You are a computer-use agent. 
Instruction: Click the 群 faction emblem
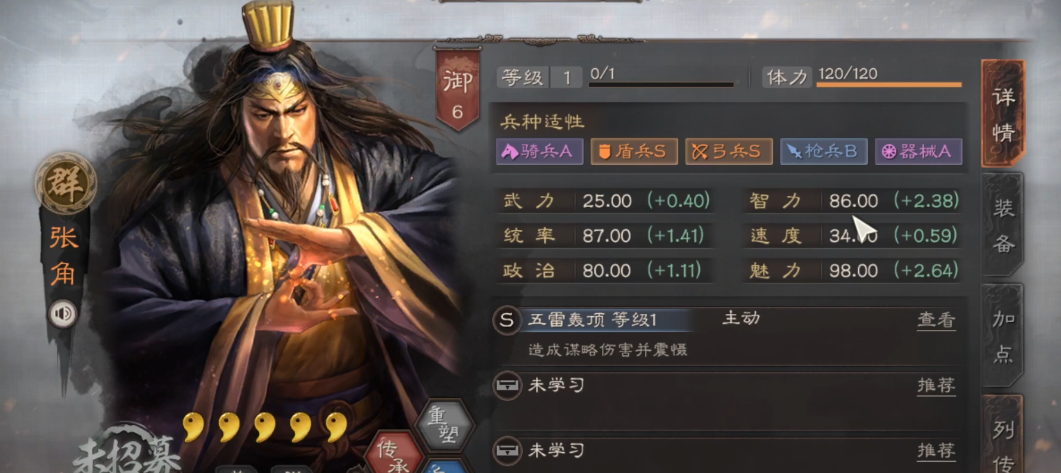point(66,183)
